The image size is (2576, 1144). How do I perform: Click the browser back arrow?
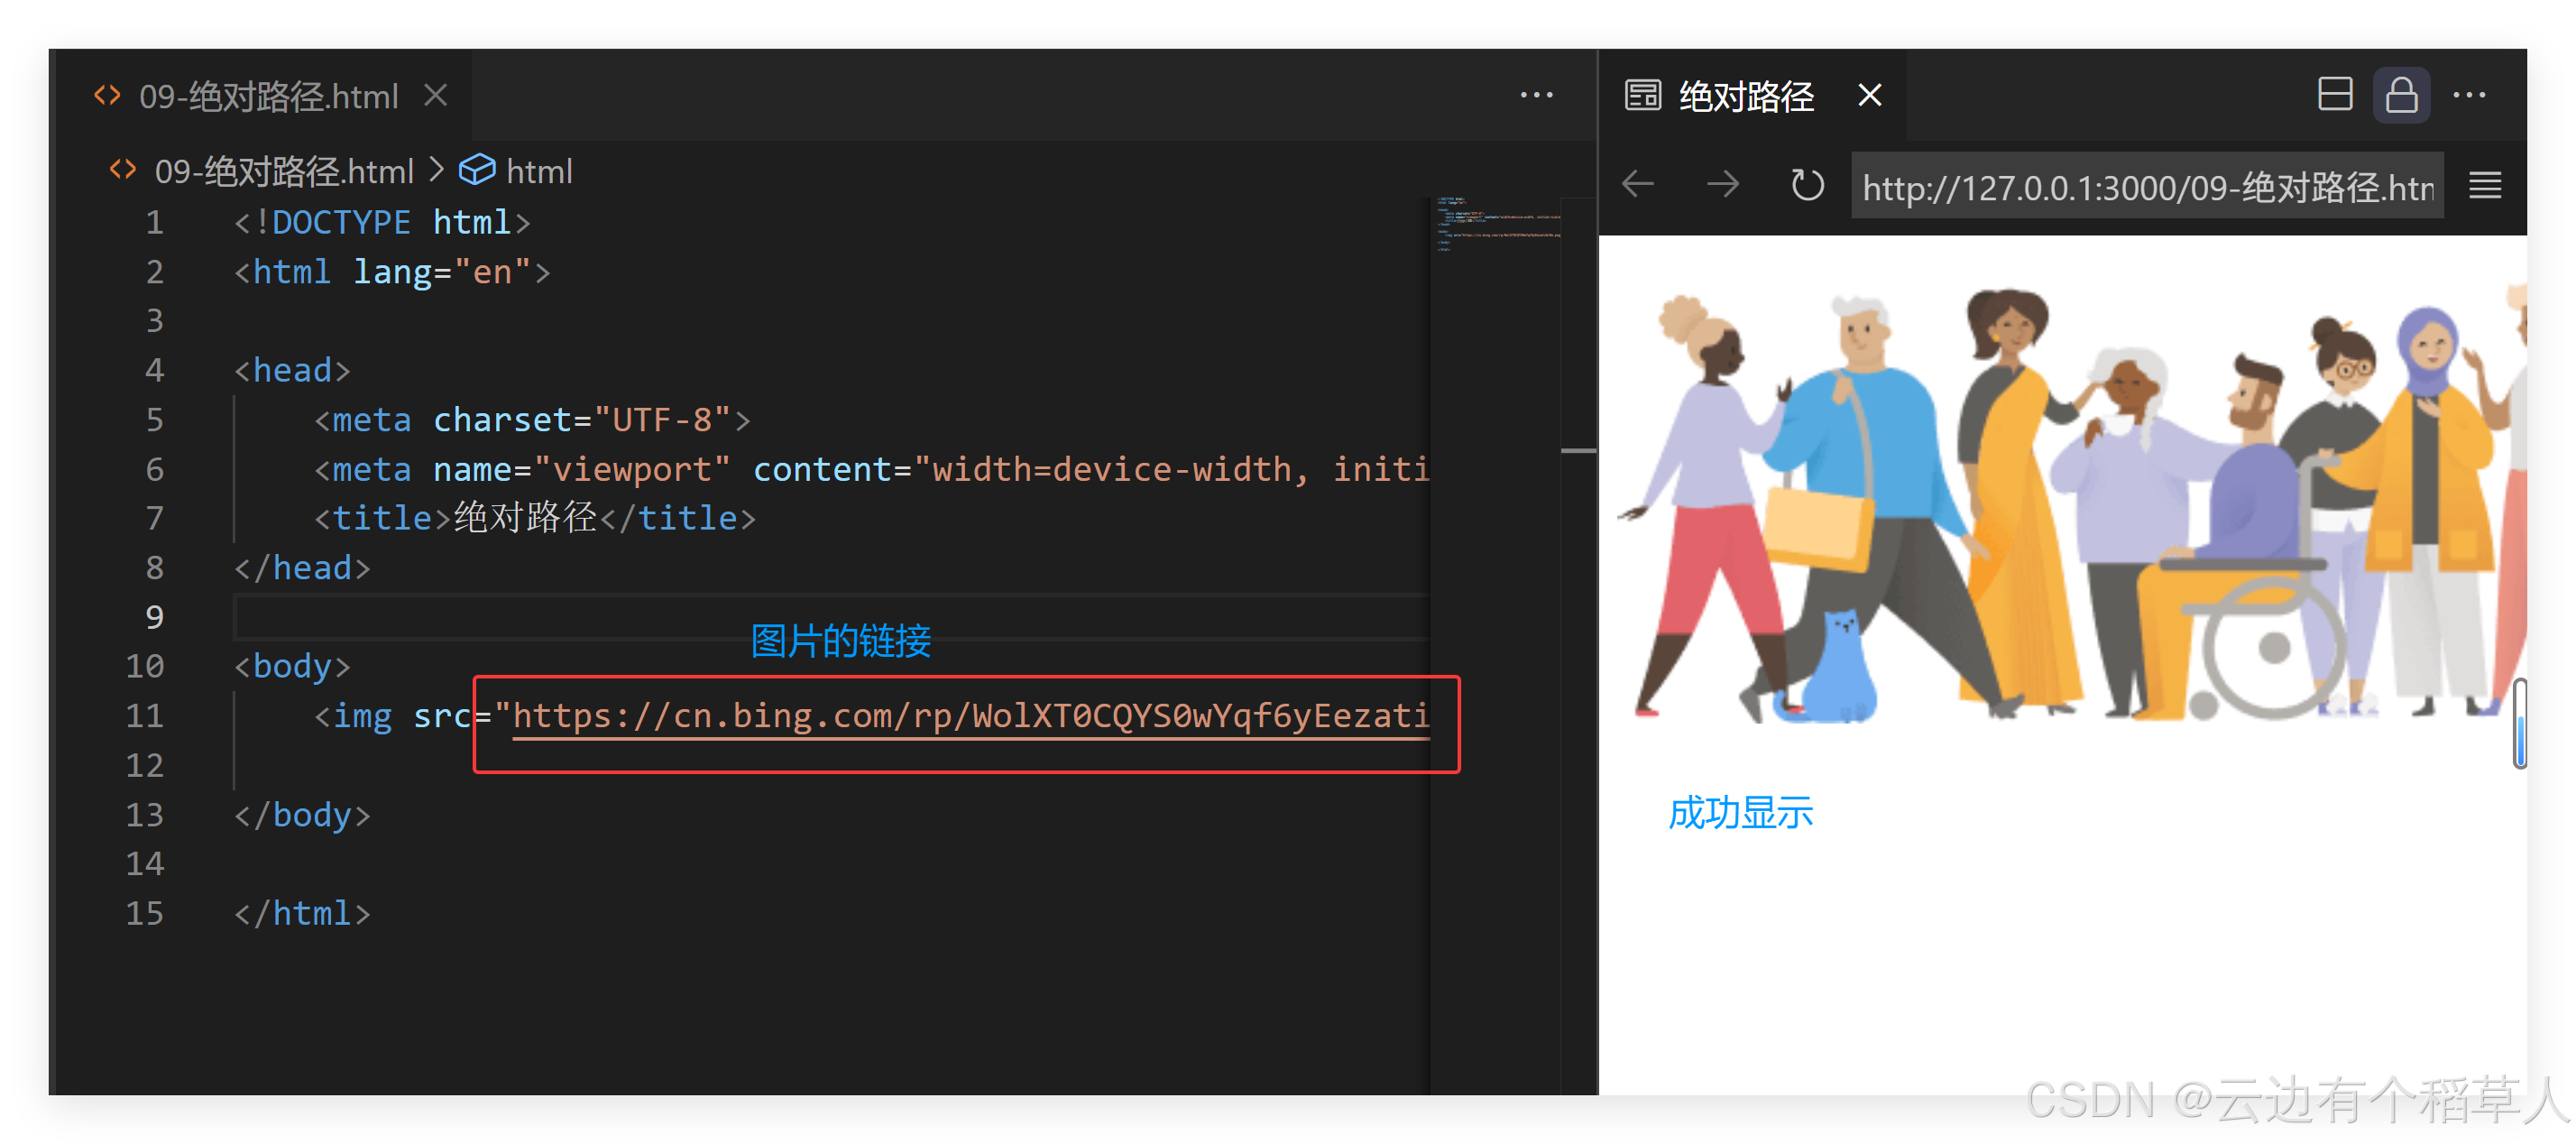[x=1638, y=185]
